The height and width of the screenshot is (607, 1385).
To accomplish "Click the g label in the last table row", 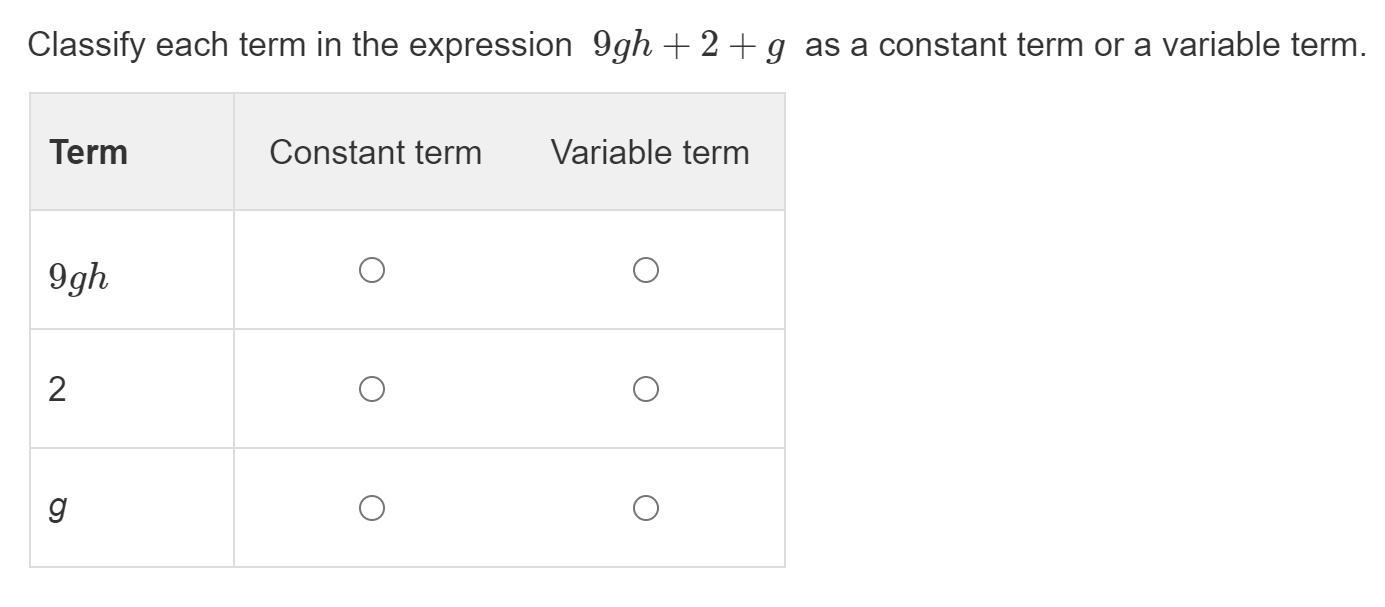I will (58, 509).
